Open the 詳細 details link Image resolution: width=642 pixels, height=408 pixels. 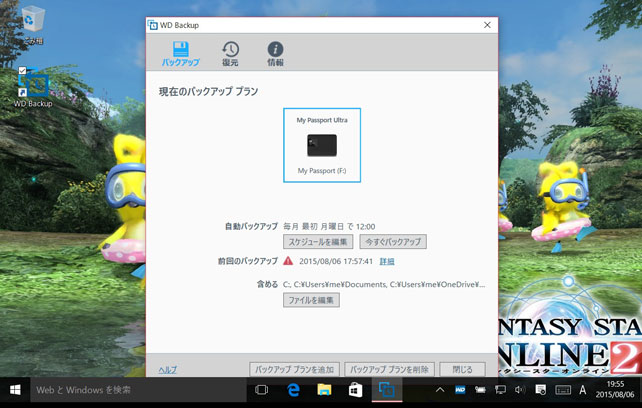pyautogui.click(x=387, y=261)
